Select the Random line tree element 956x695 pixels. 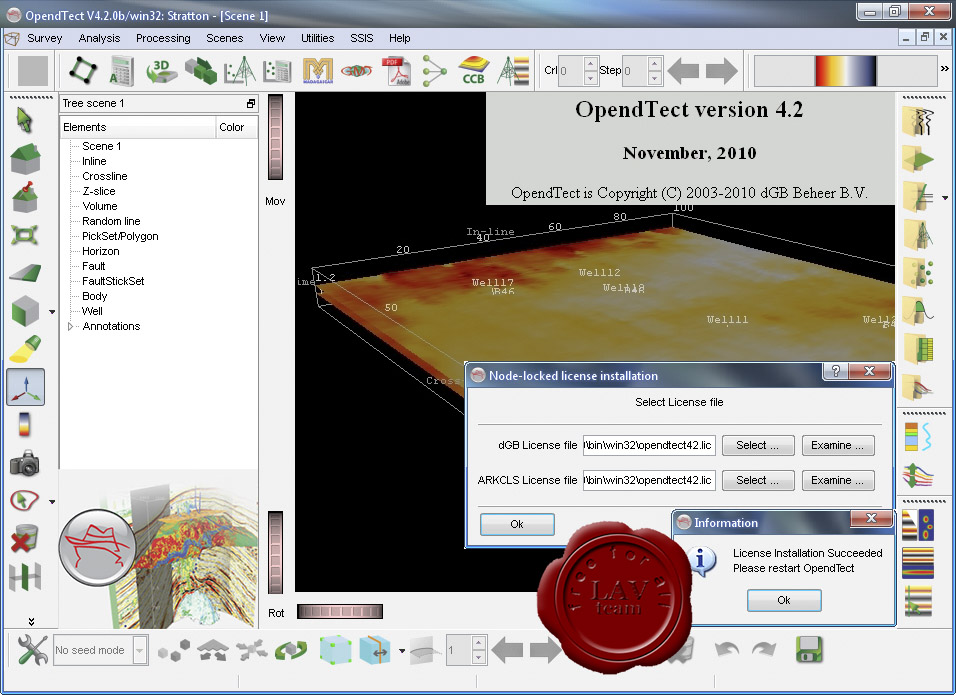tap(111, 221)
